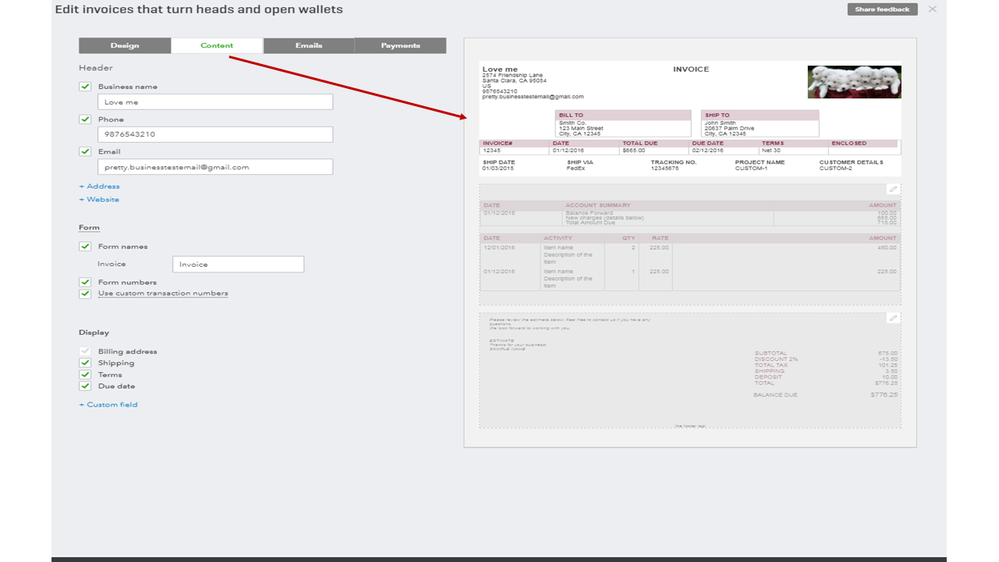Toggle the Shipping checkbox
This screenshot has height=562, width=999.
coord(85,363)
